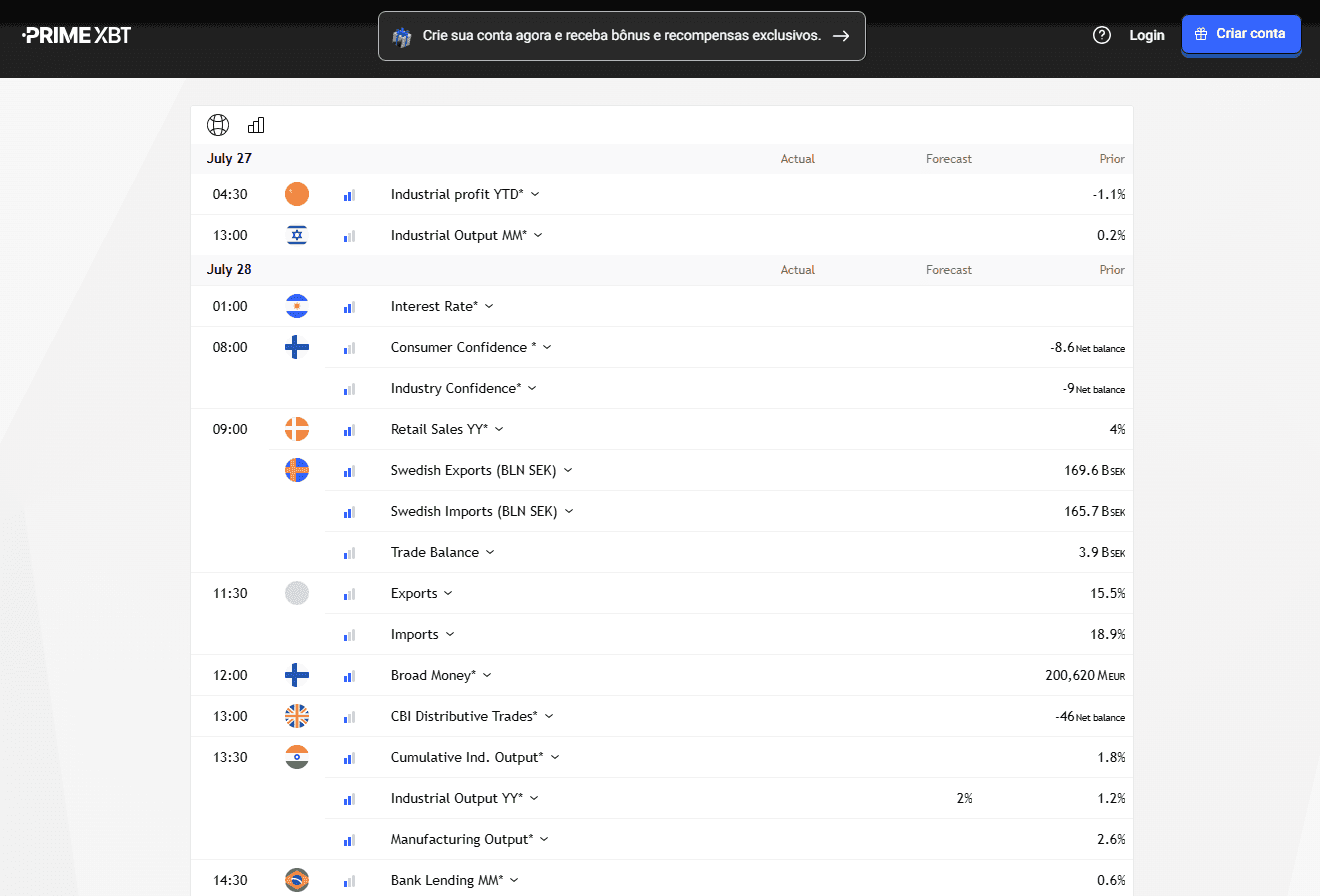Click the gift icon in Criar conta button
Viewport: 1320px width, 896px height.
(1202, 34)
